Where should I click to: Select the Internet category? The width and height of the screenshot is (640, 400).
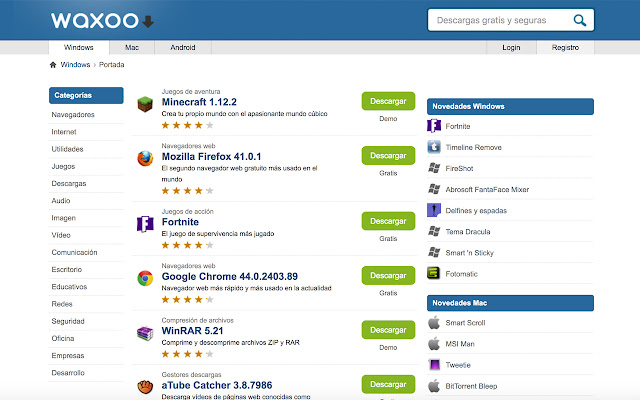[x=64, y=132]
